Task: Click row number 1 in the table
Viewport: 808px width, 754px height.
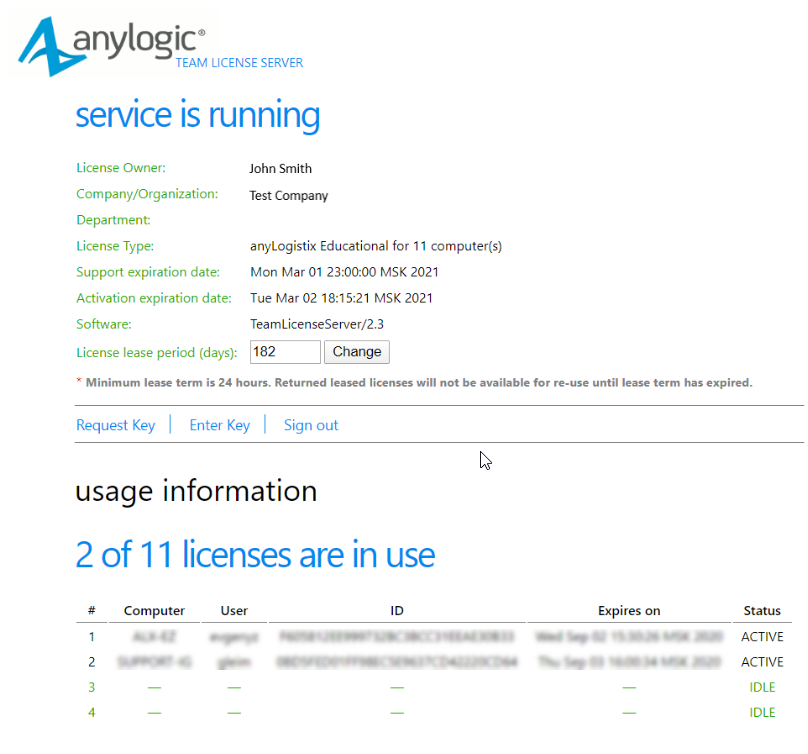Action: point(92,637)
